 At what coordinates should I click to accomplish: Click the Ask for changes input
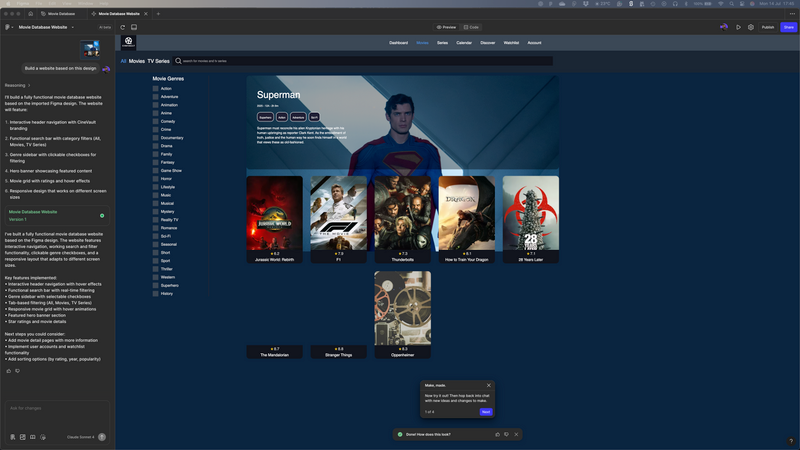(57, 408)
